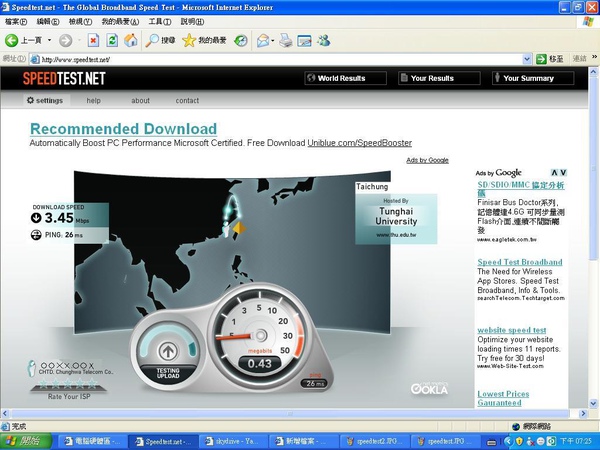Click www.thu.edu.tw host link

pos(396,235)
